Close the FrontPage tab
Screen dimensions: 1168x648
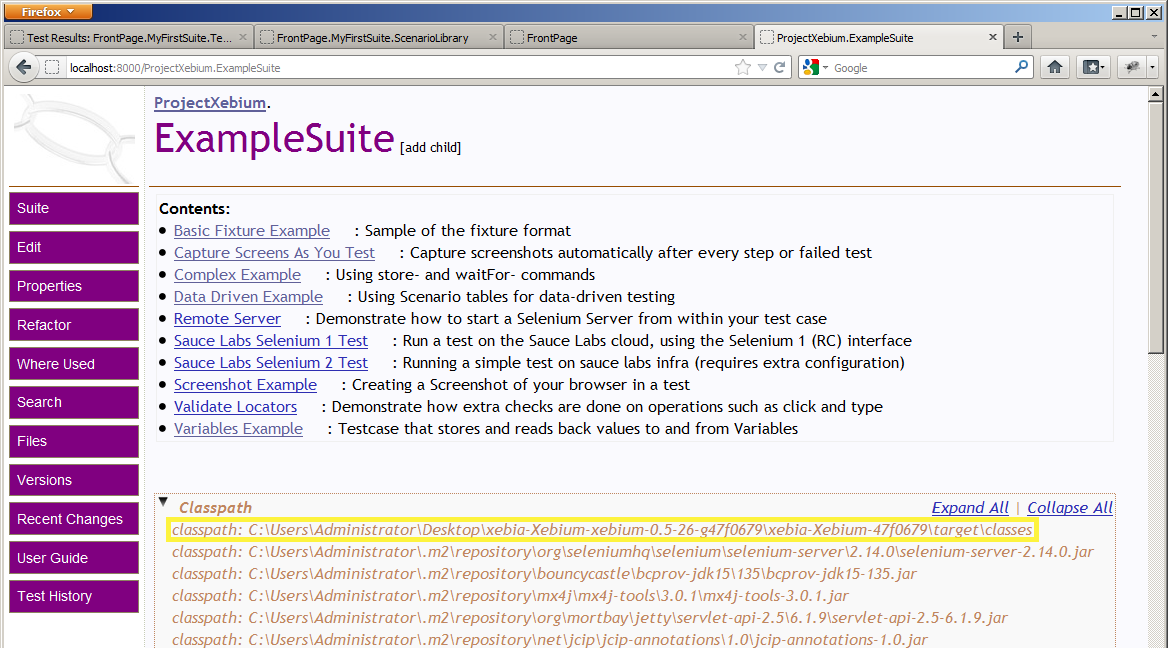coord(743,37)
